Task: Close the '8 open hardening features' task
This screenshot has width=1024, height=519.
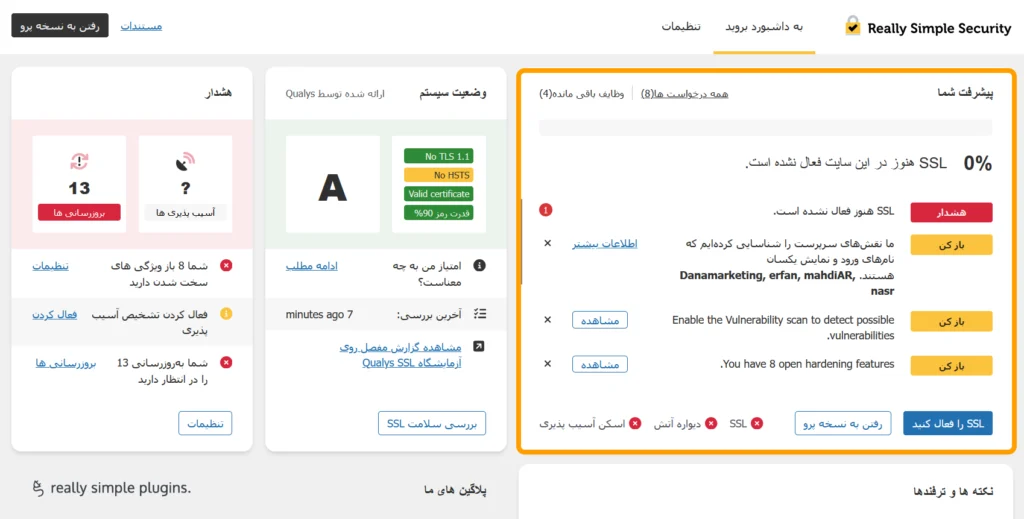Action: 547,364
